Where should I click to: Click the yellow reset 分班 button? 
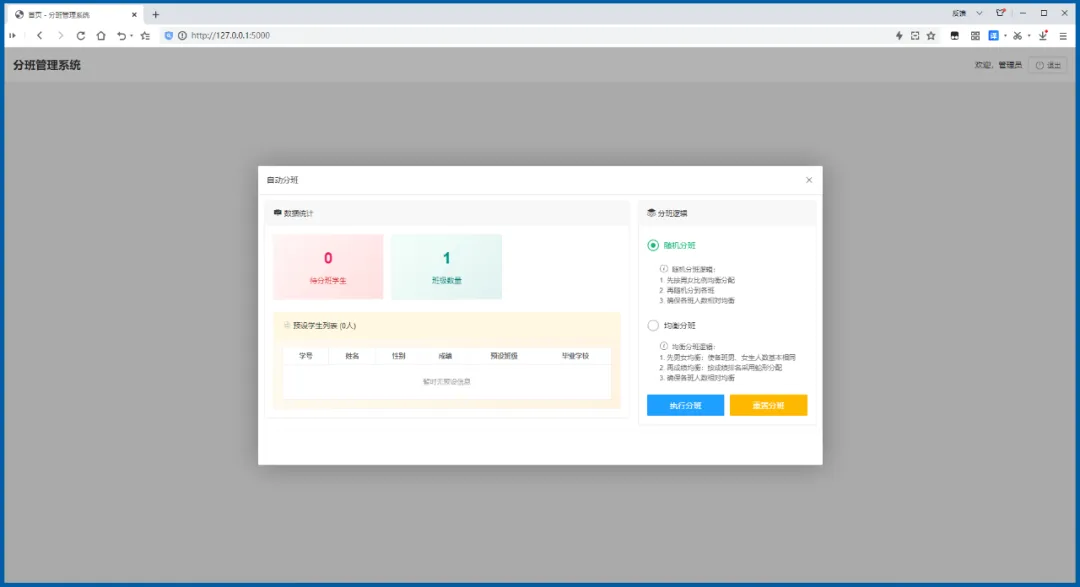click(x=768, y=405)
